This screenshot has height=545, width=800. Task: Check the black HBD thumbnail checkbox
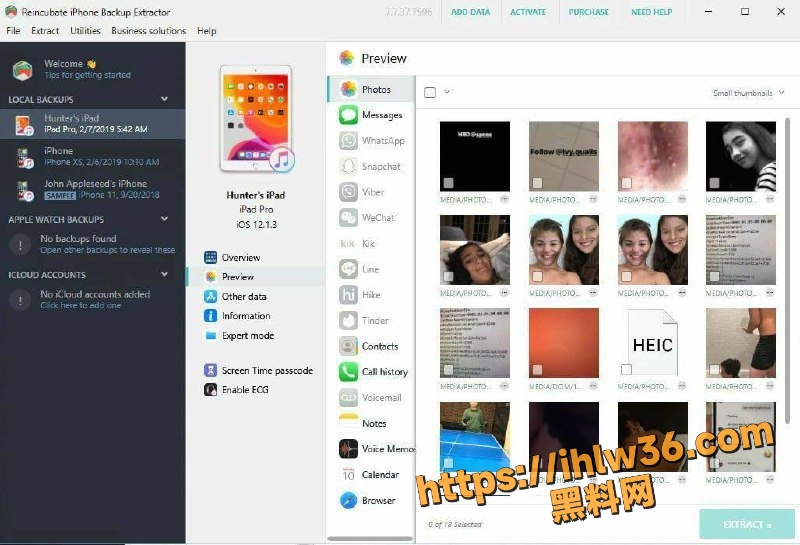point(448,183)
